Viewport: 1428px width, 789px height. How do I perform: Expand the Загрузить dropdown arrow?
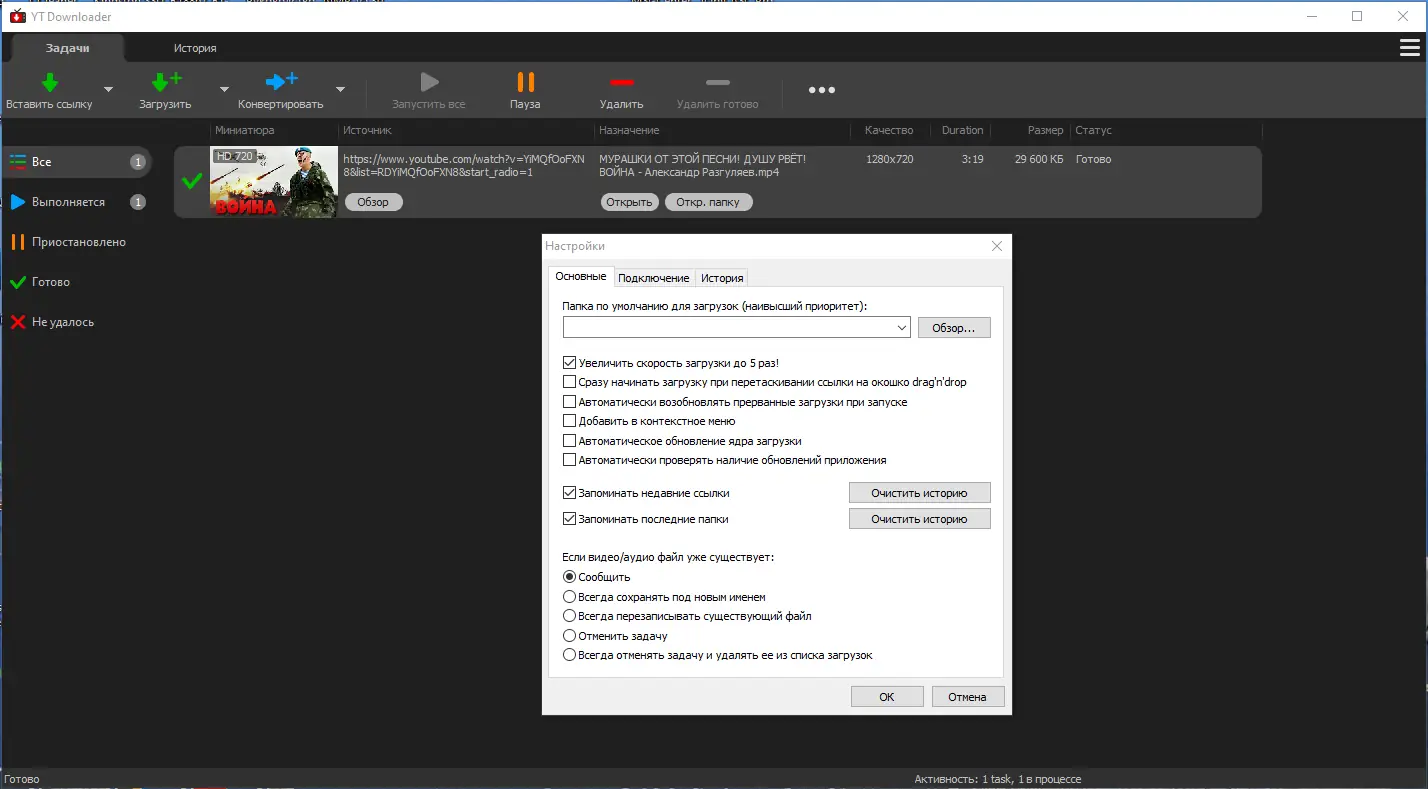click(223, 89)
